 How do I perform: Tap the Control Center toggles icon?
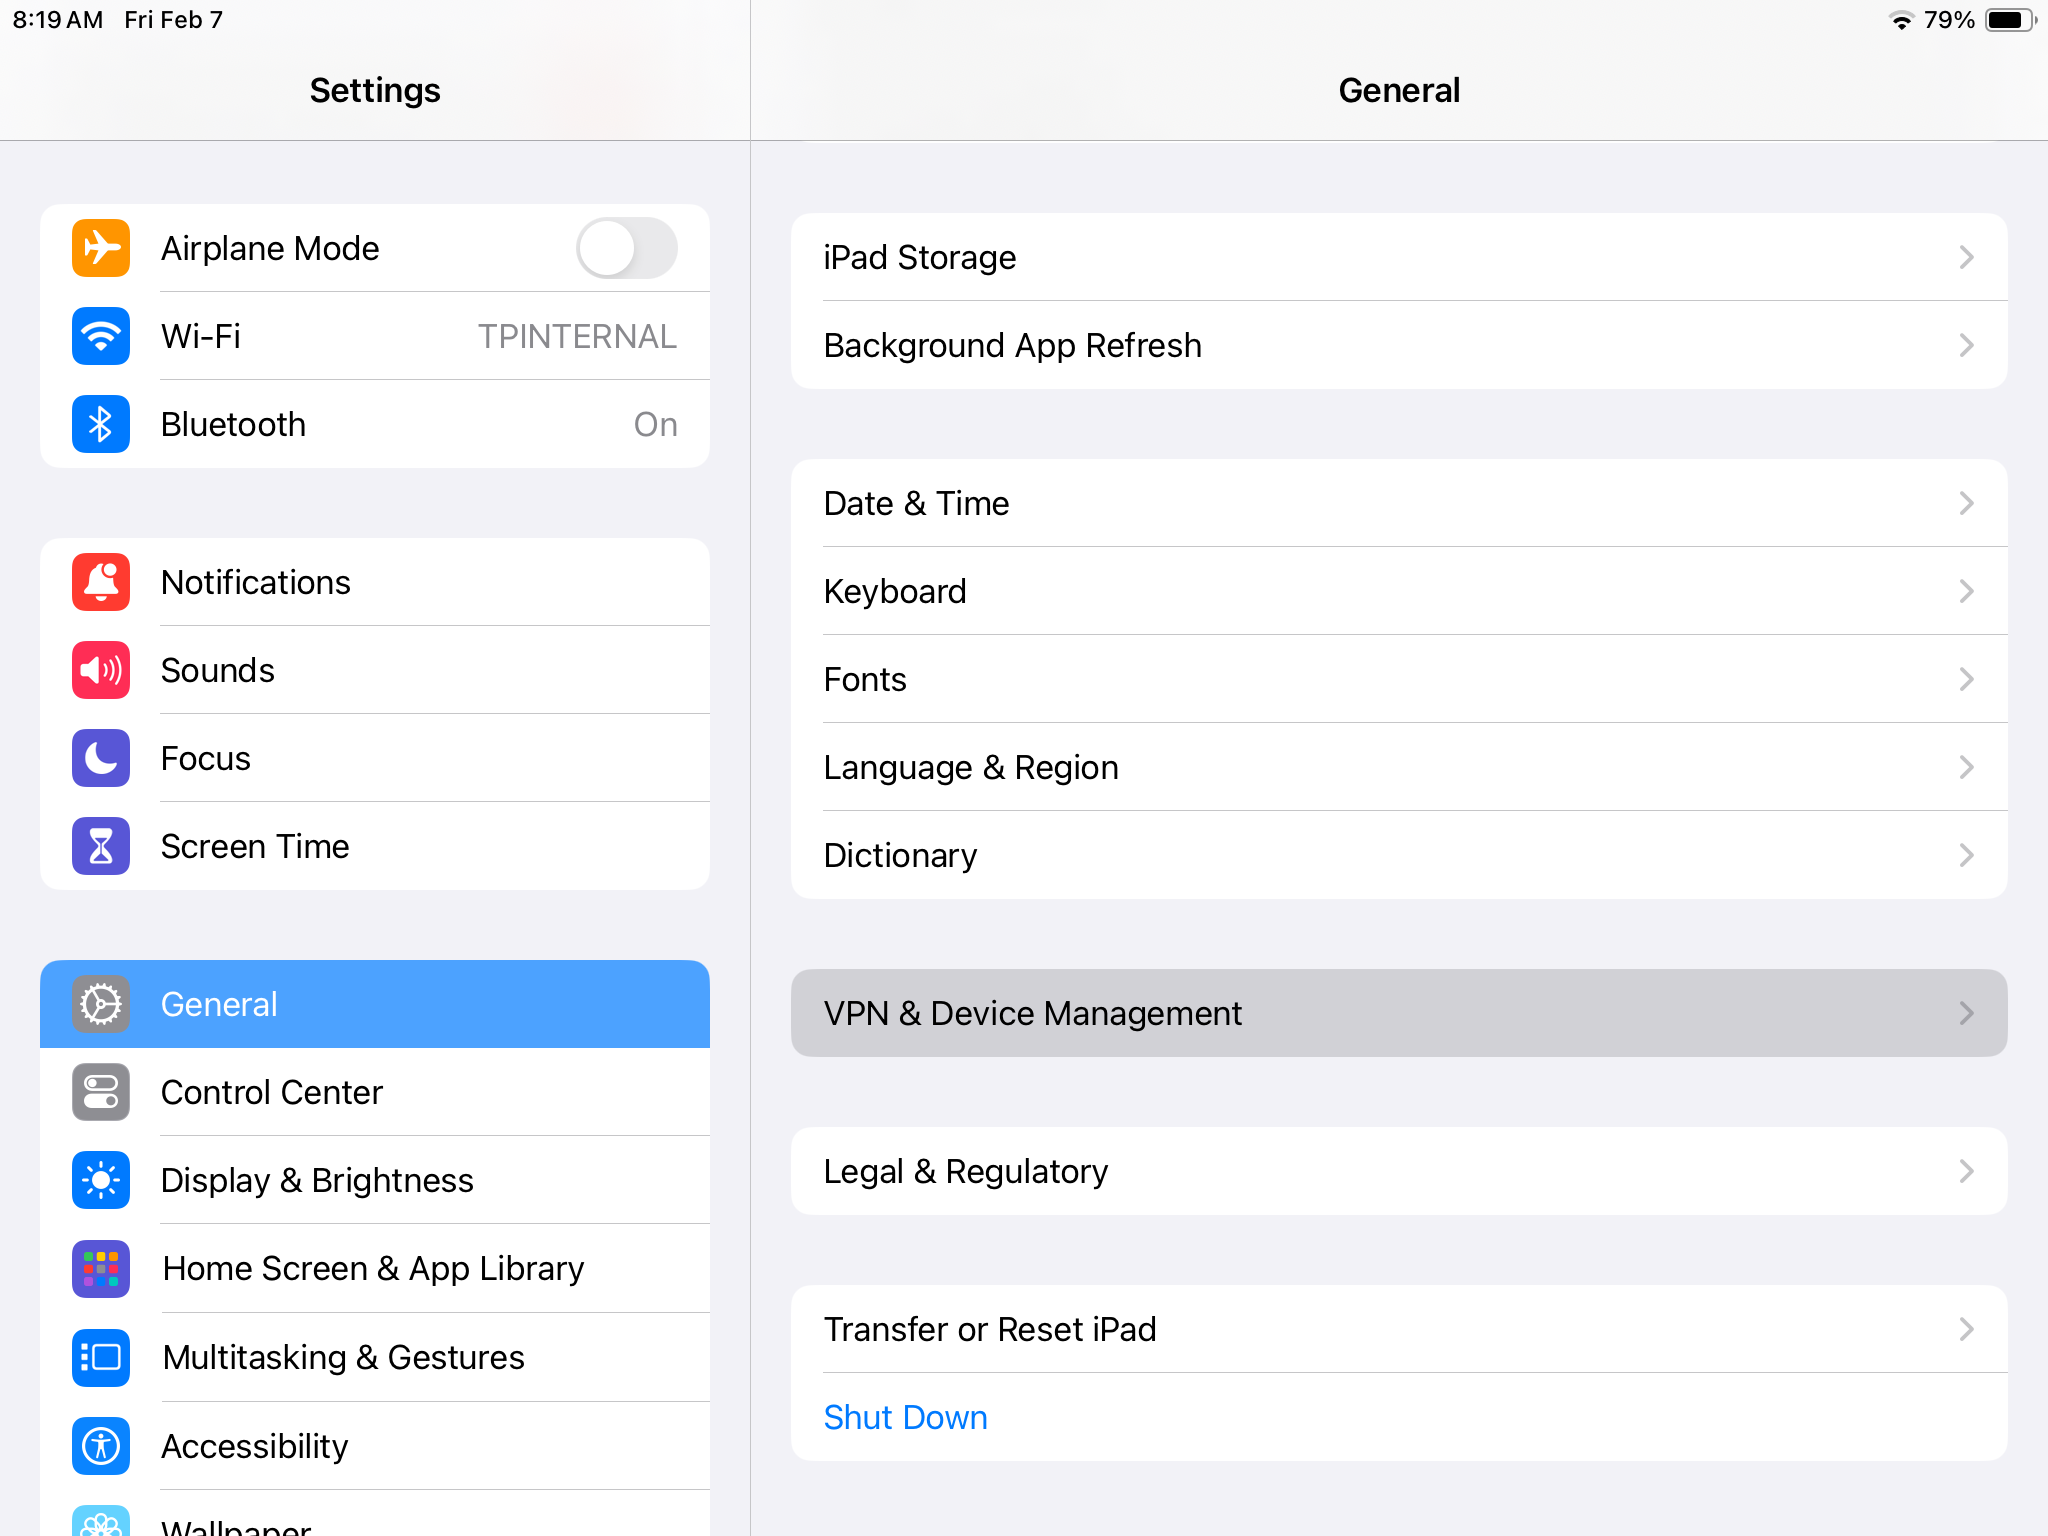click(x=101, y=1092)
